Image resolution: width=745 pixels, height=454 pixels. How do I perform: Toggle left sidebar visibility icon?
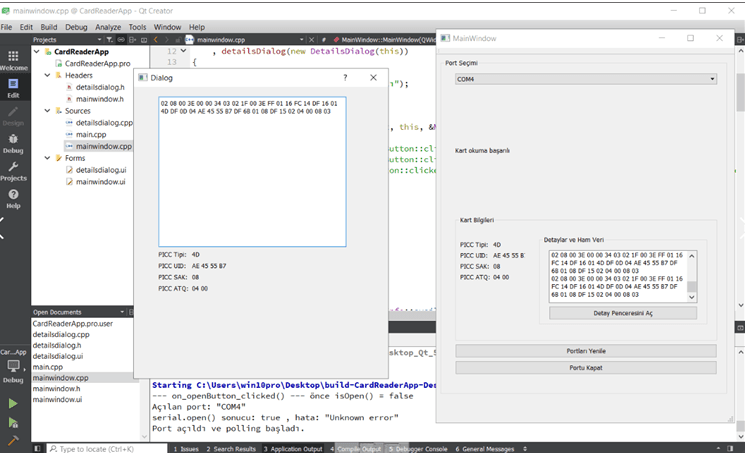pos(38,449)
